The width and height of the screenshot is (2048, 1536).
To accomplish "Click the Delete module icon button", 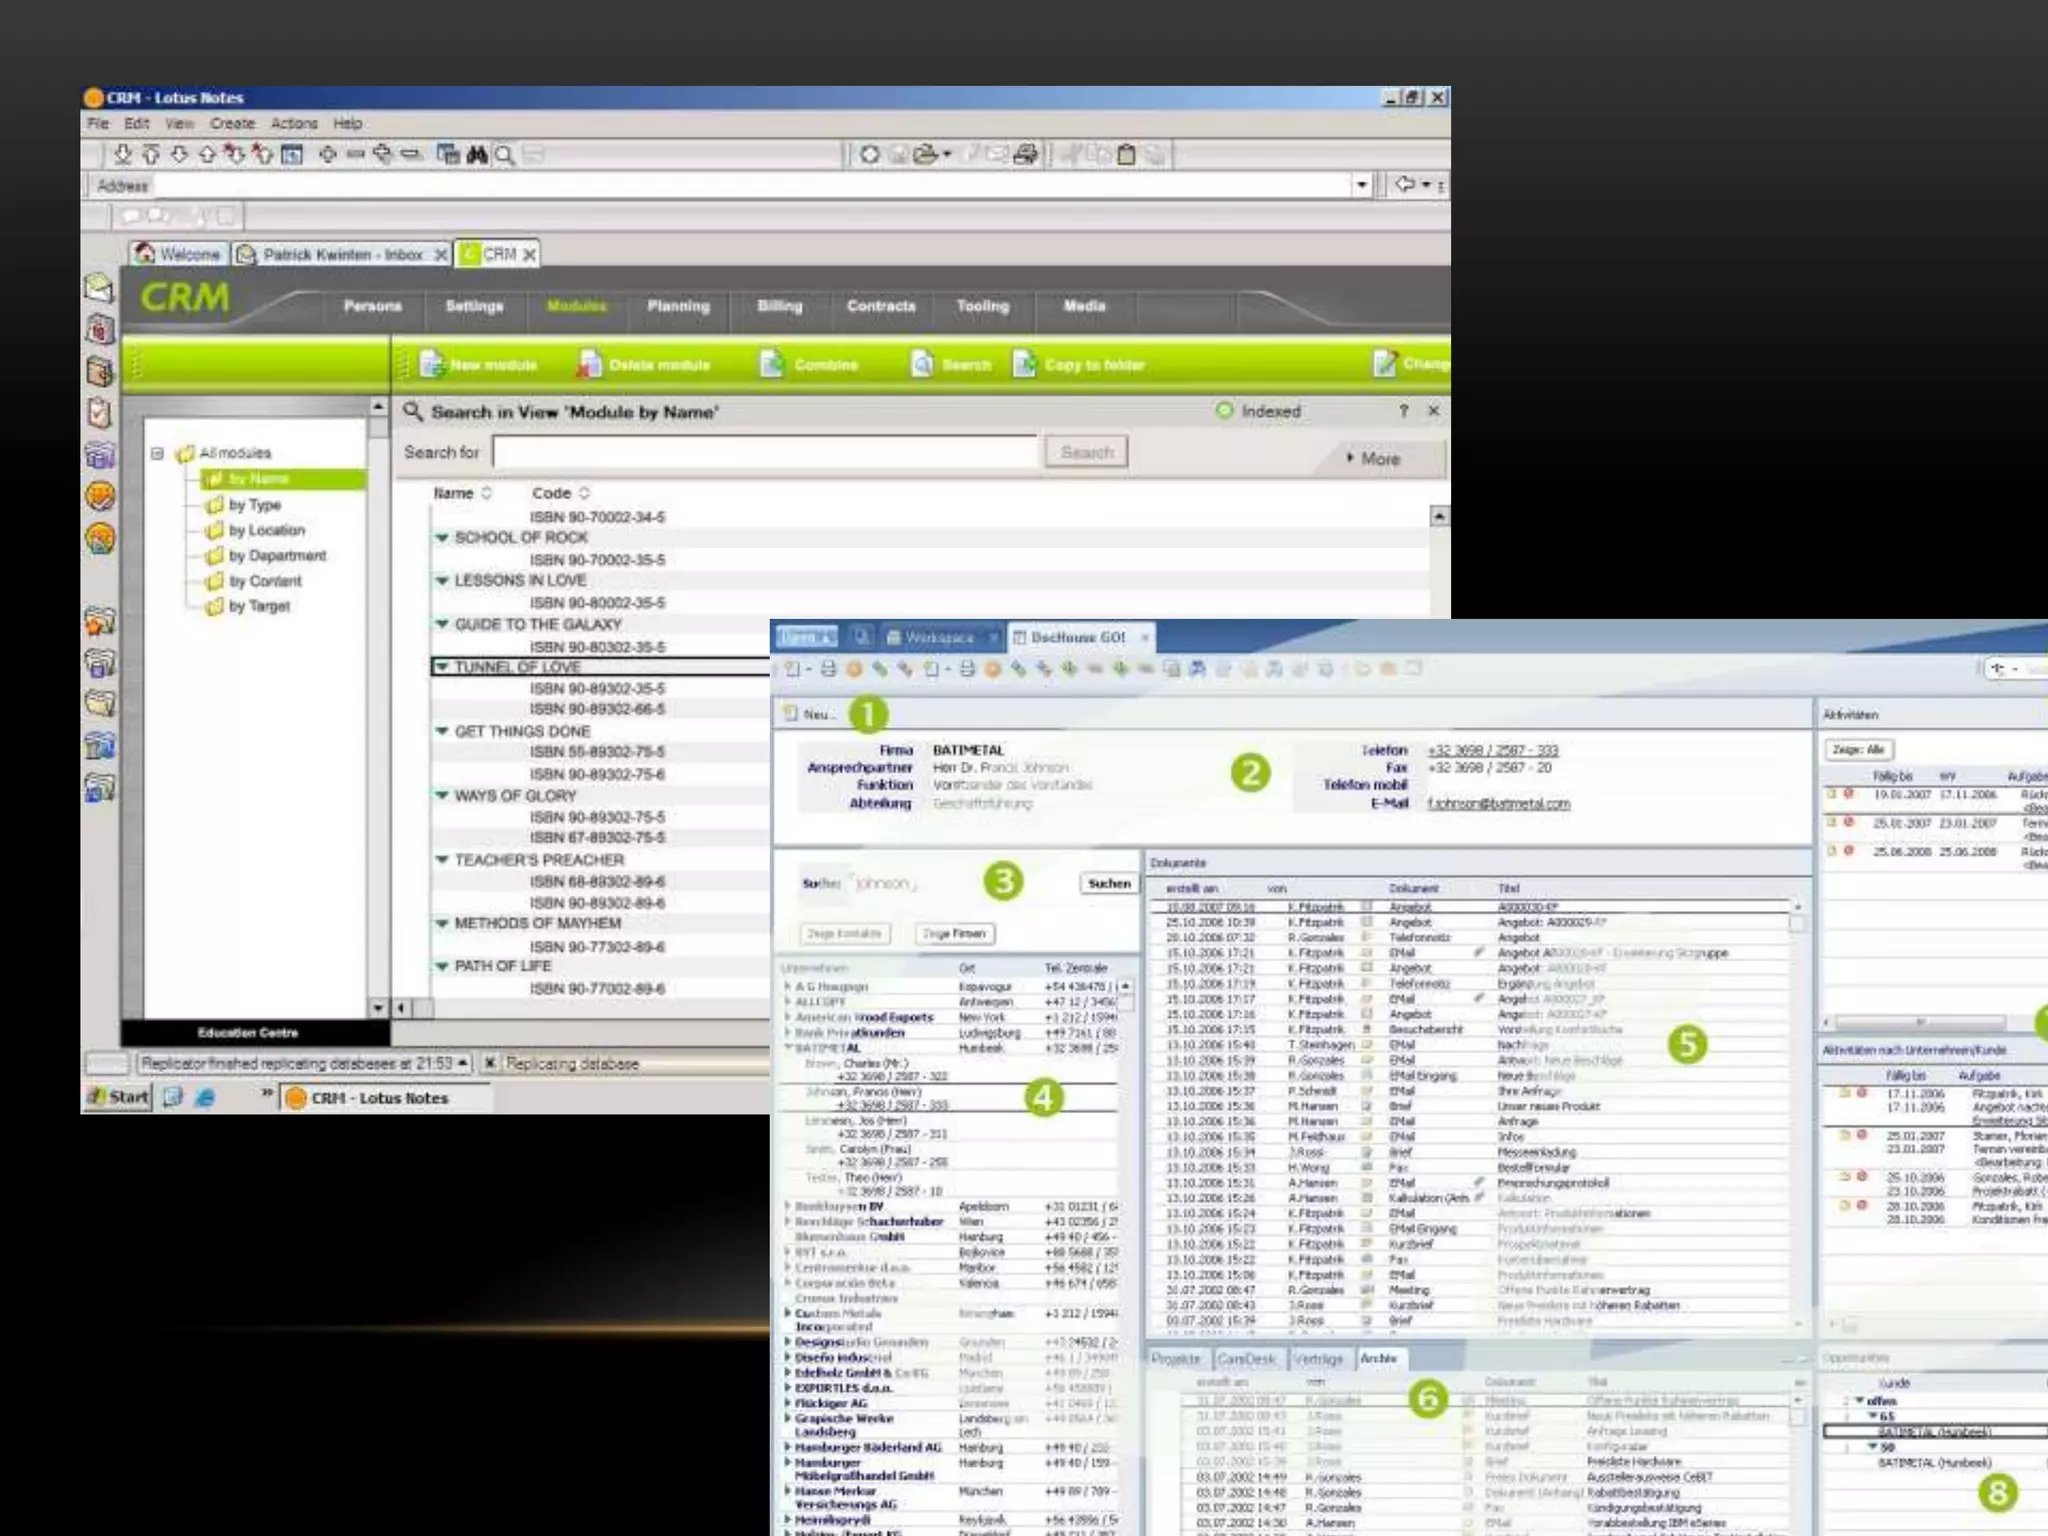I will point(590,365).
